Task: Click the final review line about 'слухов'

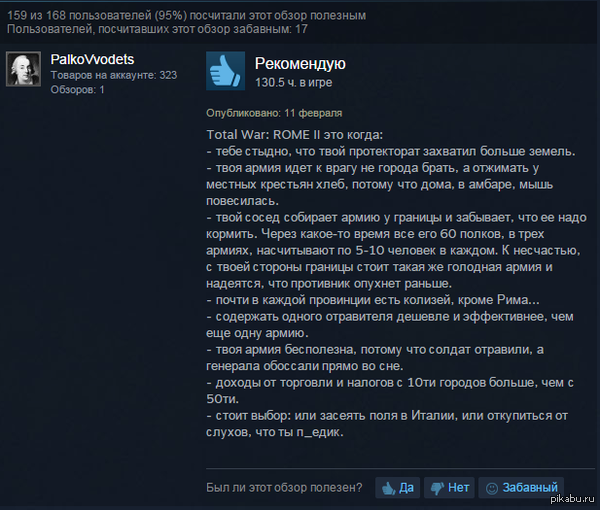Action: 275,432
